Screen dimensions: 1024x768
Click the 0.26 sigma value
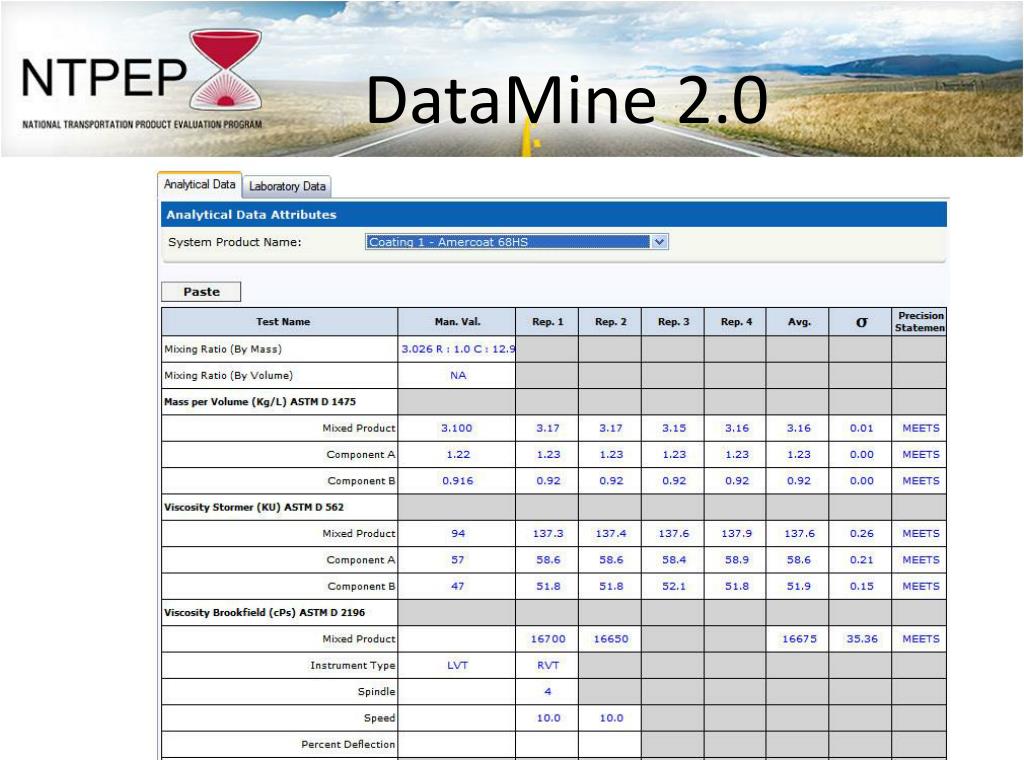pos(861,534)
